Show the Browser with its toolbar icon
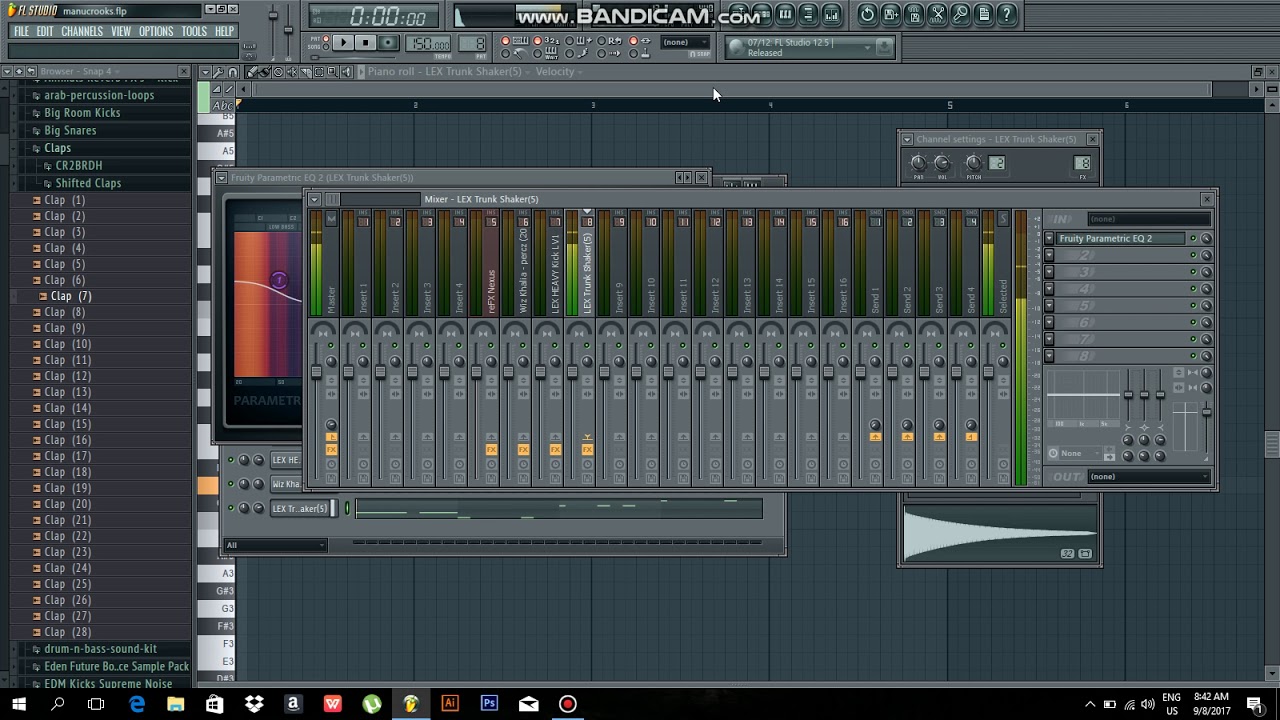 (808, 14)
